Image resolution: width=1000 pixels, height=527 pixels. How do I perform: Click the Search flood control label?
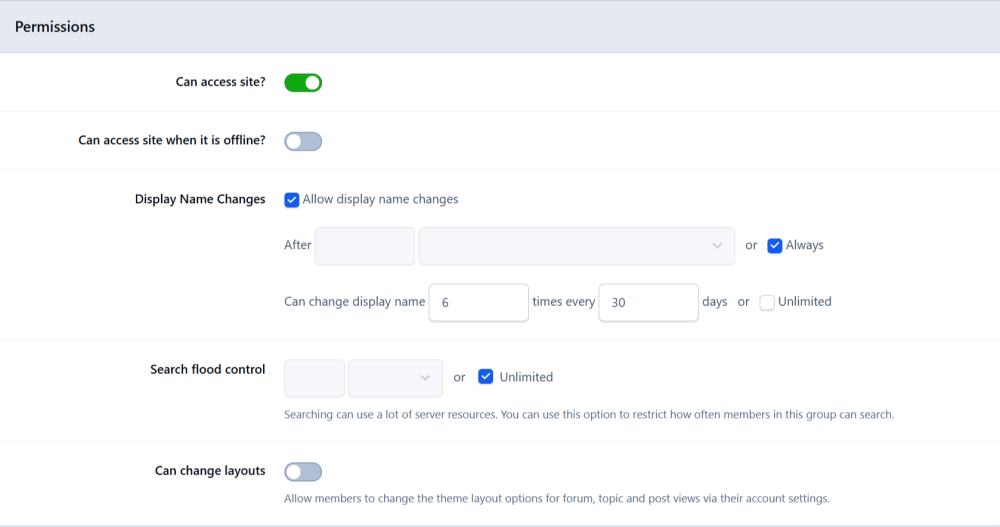(x=207, y=369)
